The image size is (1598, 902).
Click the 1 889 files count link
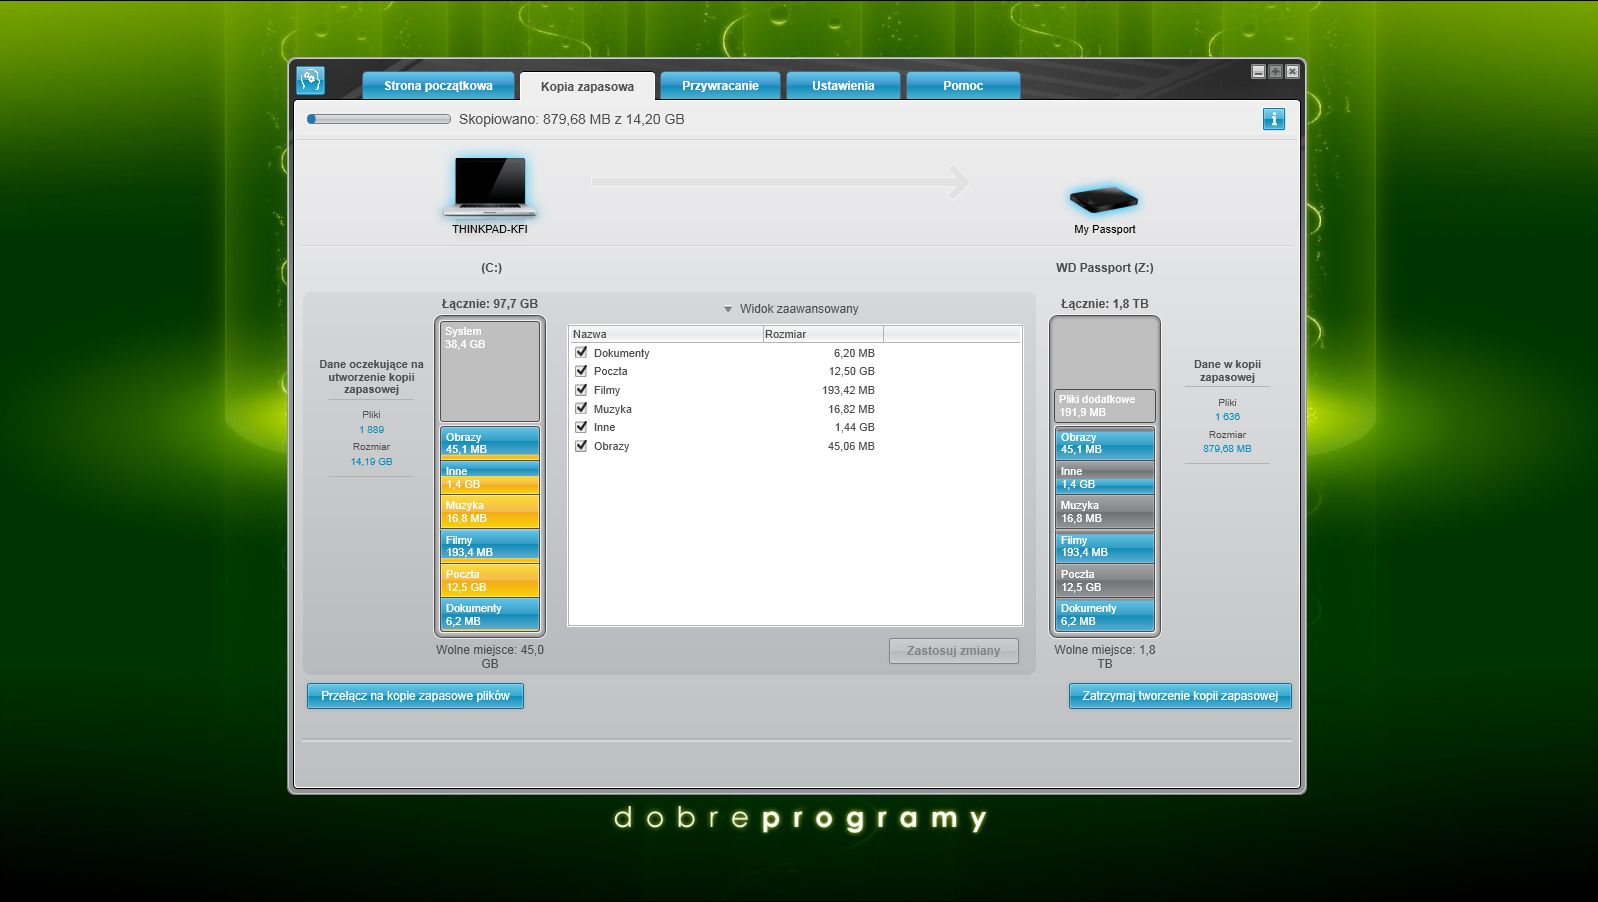tap(371, 430)
